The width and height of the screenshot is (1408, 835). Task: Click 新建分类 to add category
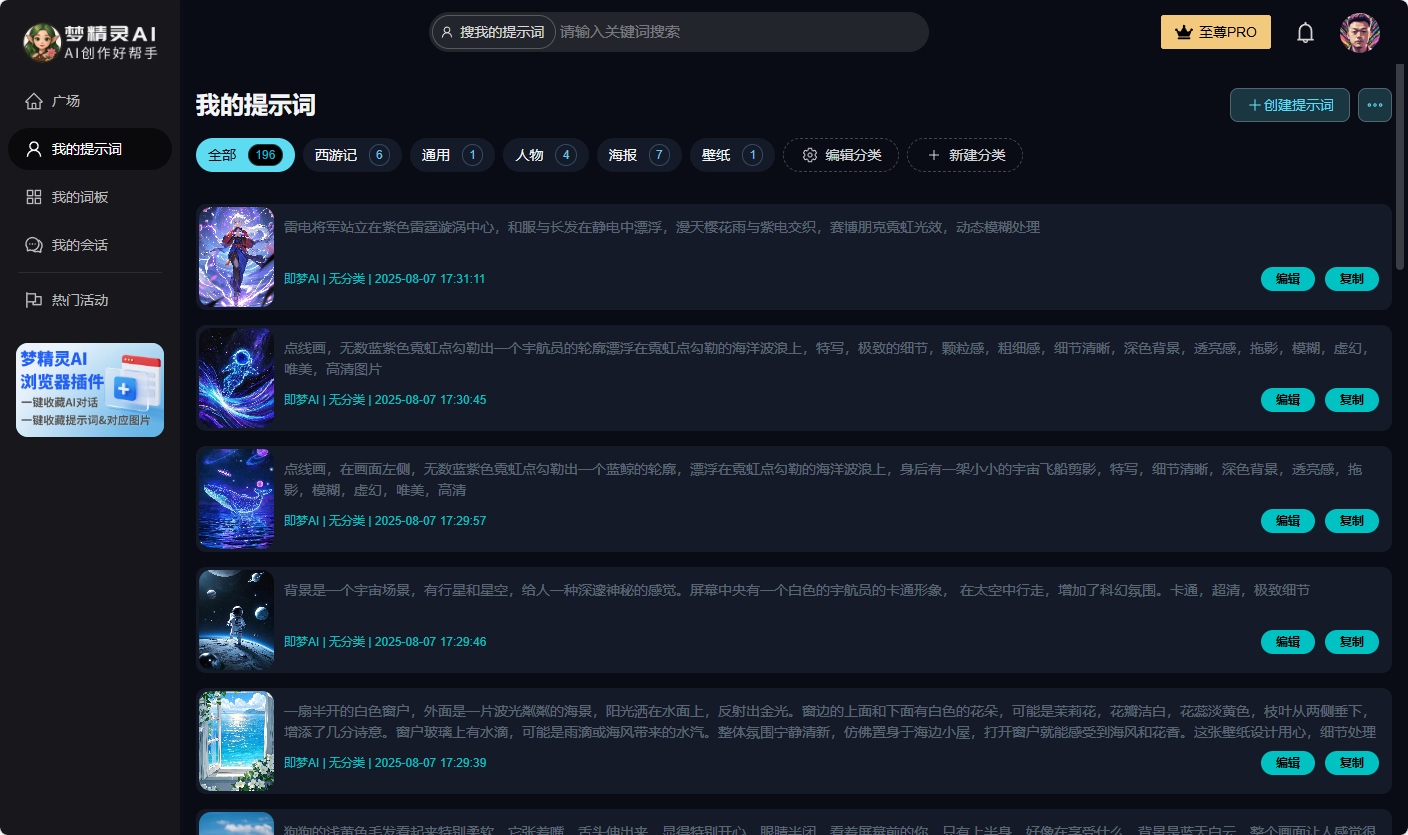965,155
